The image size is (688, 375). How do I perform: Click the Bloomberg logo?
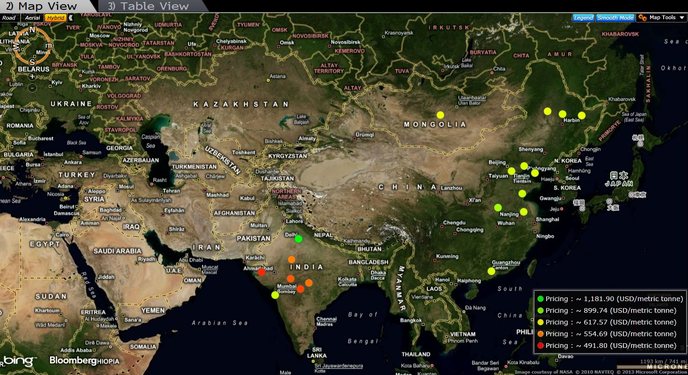(x=73, y=361)
